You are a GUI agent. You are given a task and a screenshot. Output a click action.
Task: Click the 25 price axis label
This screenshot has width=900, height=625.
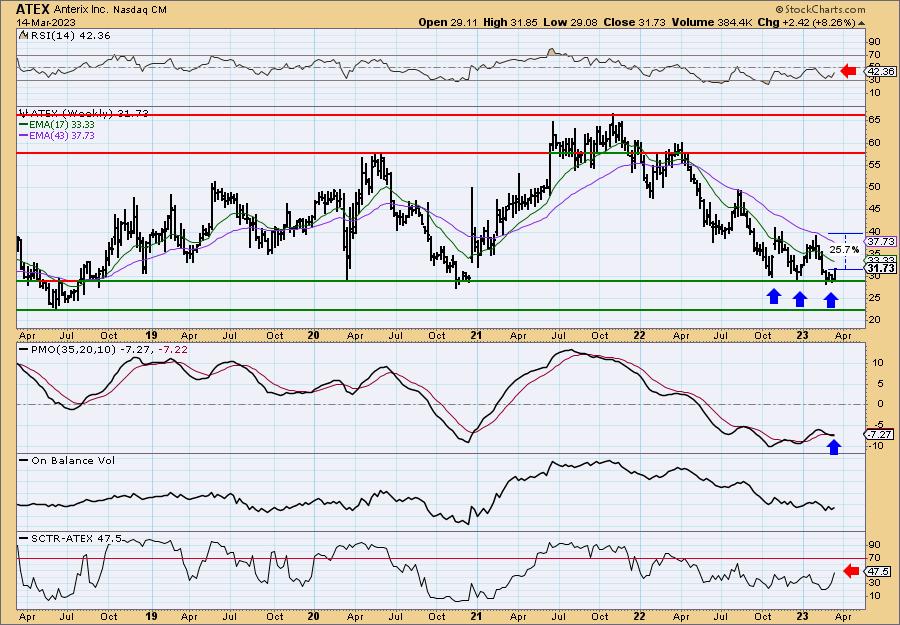coord(874,297)
